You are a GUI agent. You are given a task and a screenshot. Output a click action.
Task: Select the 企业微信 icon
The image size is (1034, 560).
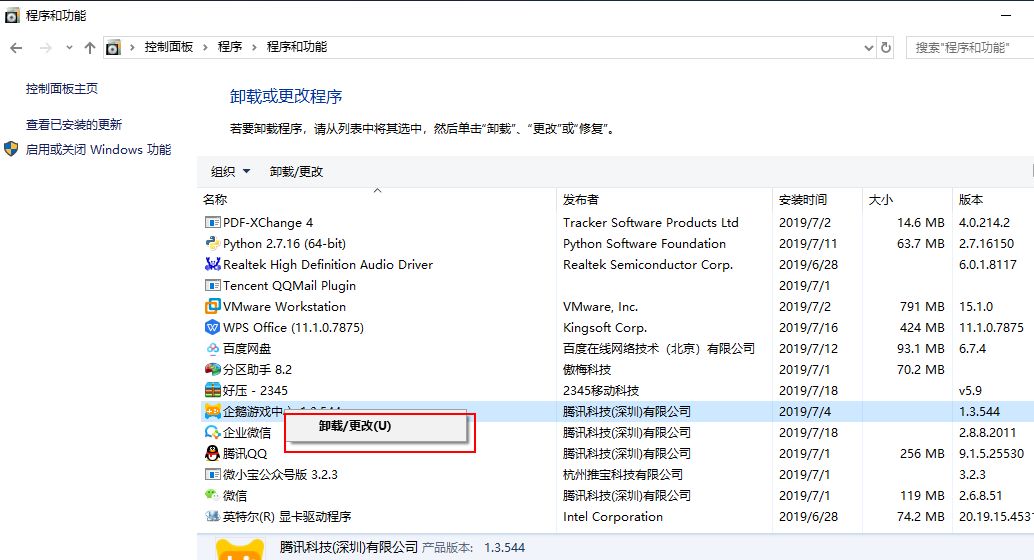[x=212, y=433]
